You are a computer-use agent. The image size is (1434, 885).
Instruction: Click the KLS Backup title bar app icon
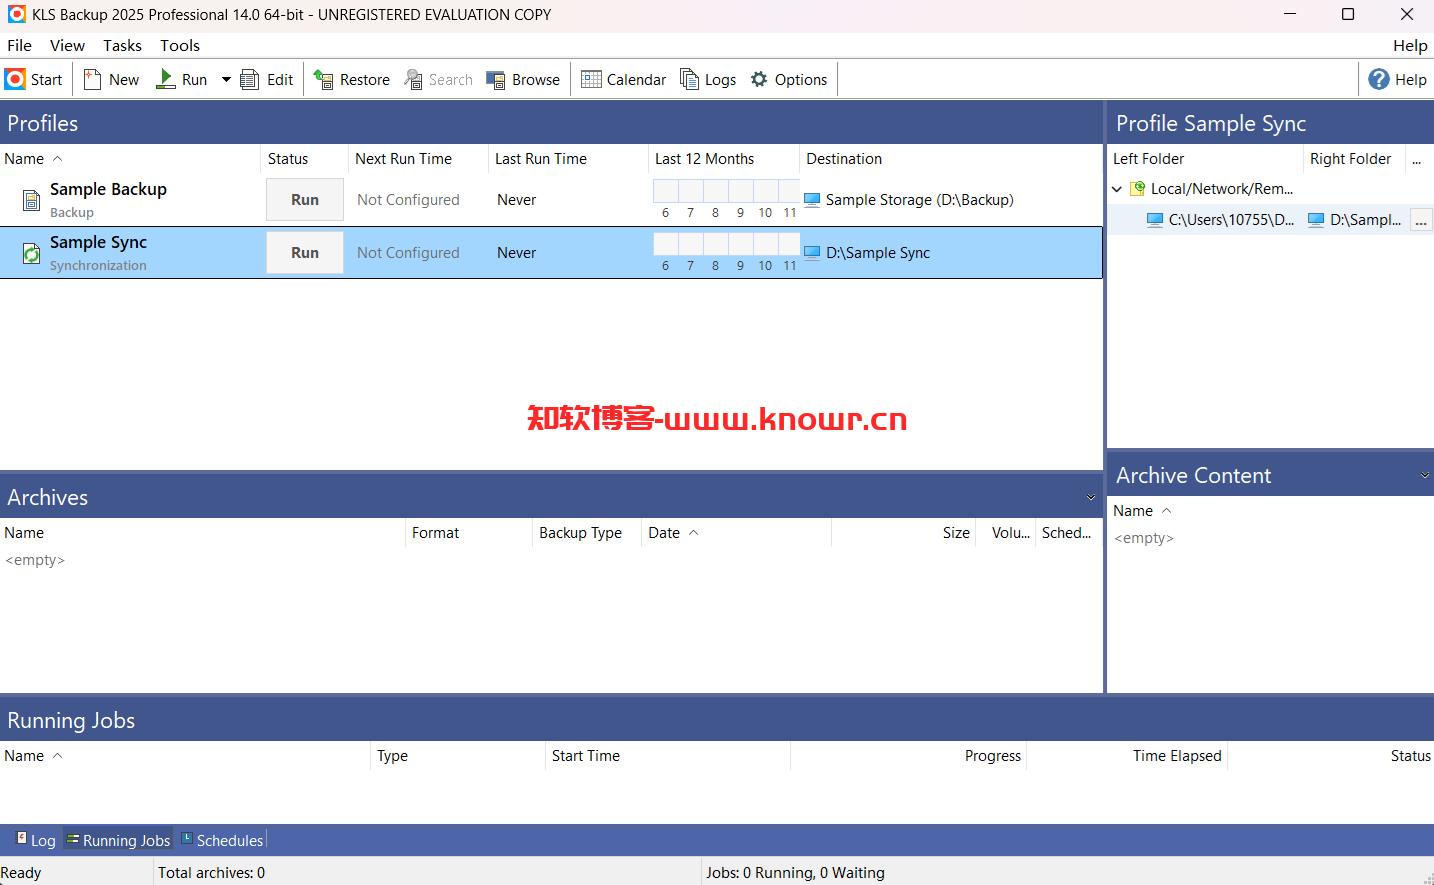click(16, 14)
